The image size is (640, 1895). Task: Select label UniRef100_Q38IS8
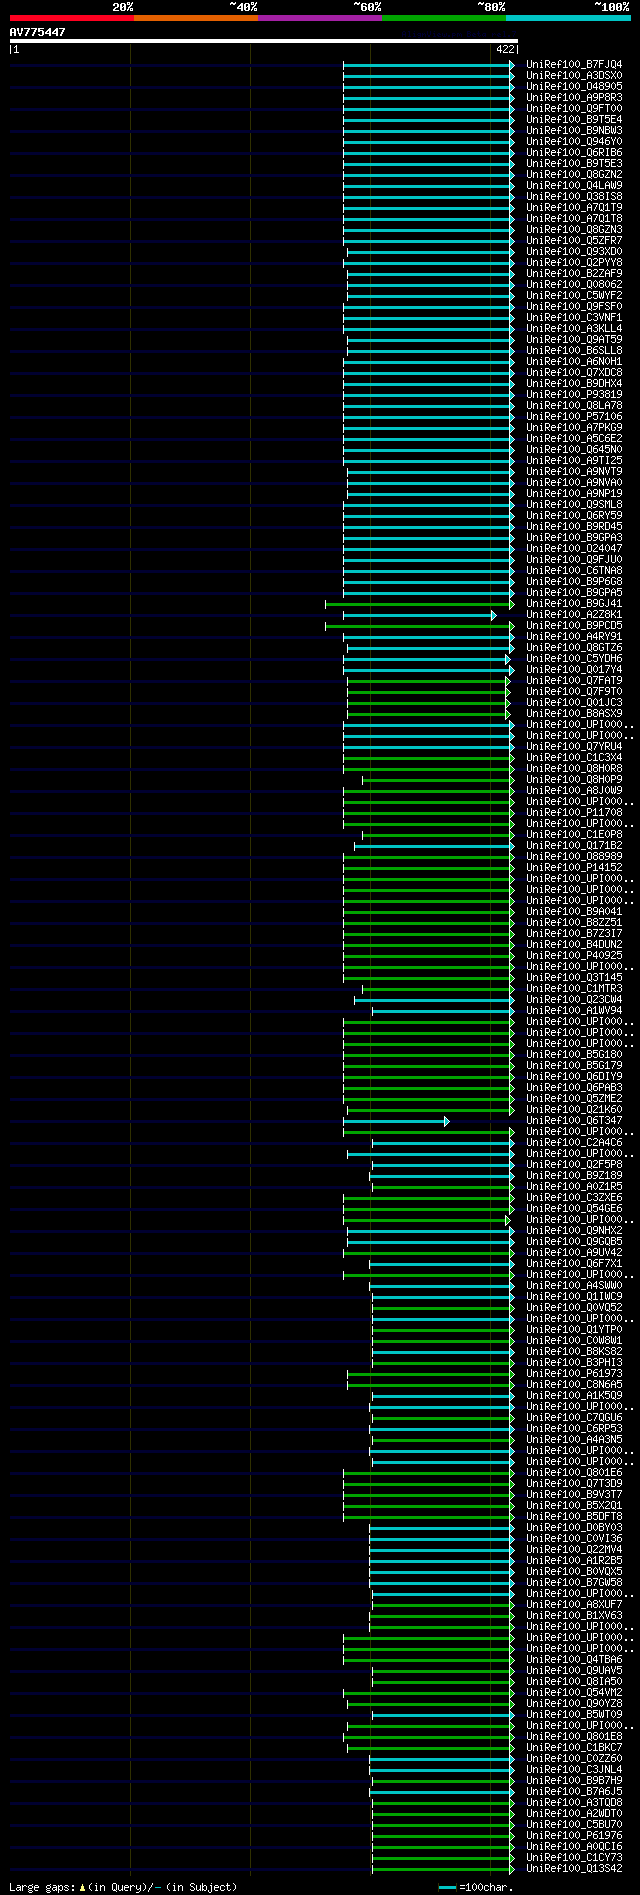tap(574, 197)
